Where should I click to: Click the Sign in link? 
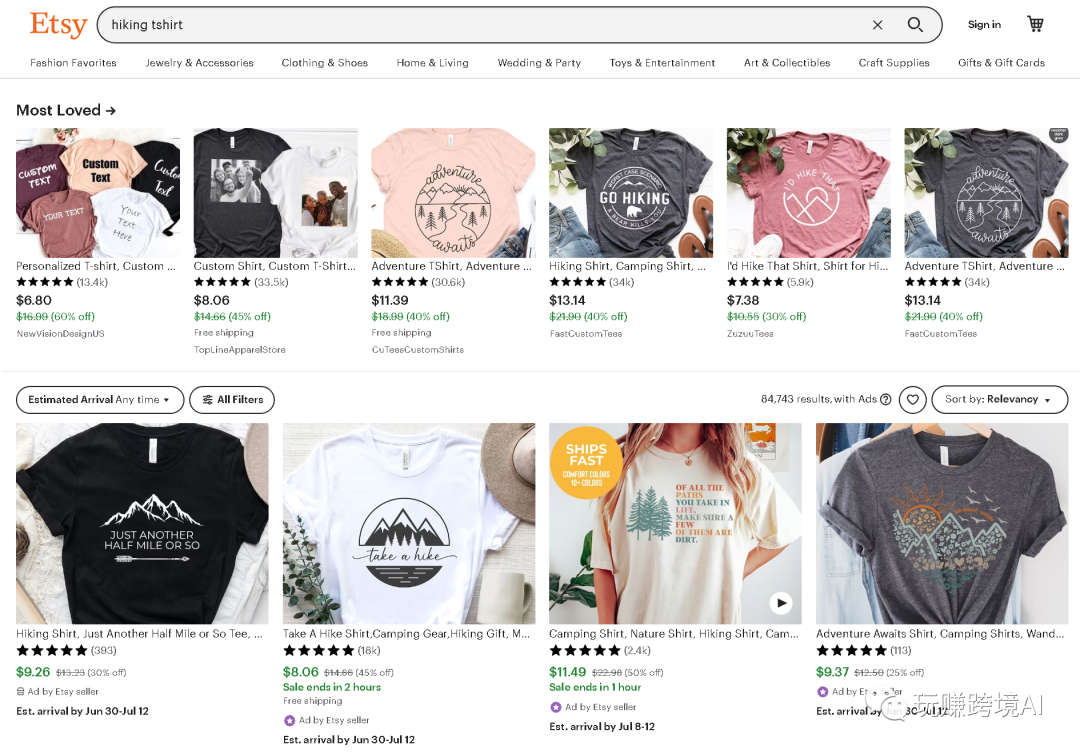click(984, 25)
